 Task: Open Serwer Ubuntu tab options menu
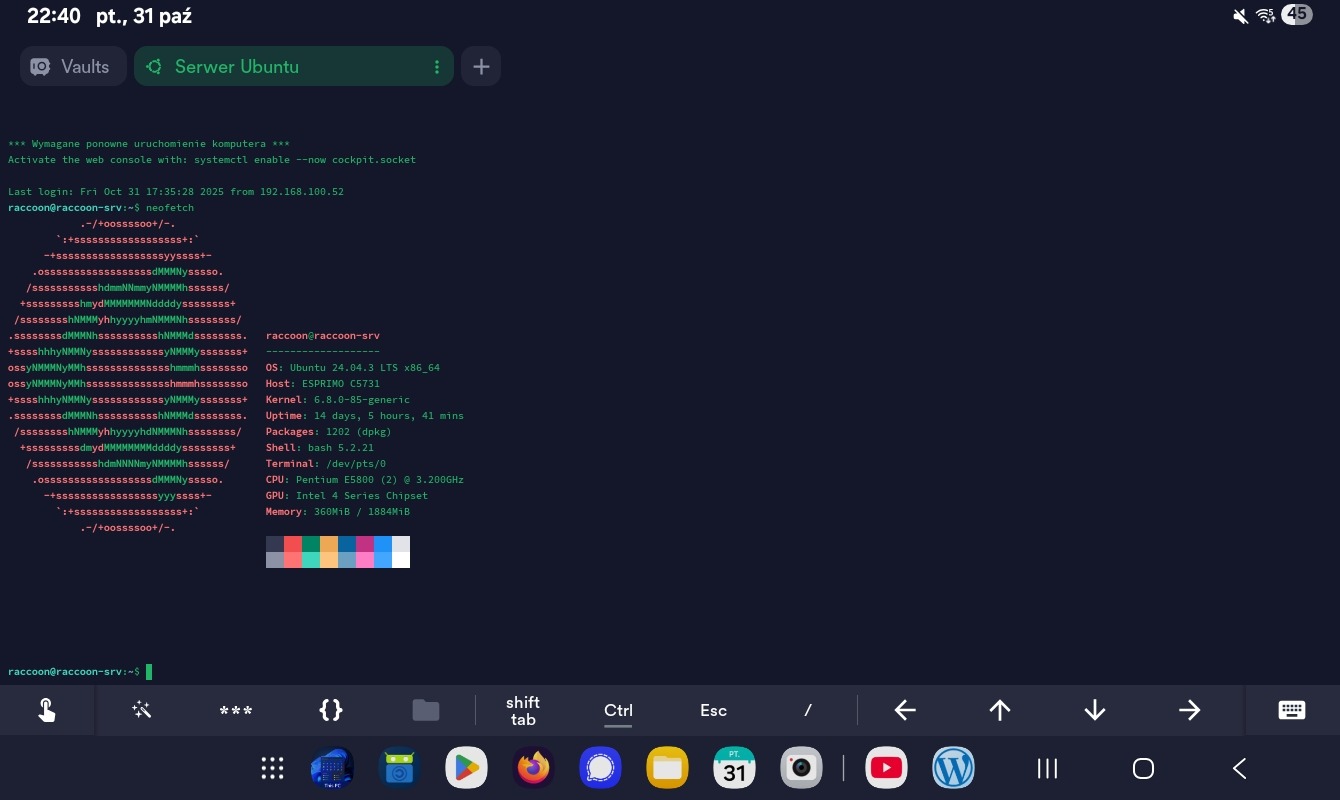437,67
